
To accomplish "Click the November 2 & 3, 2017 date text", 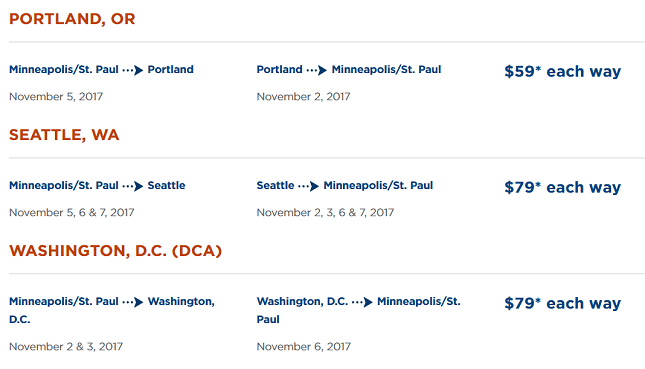I will tap(66, 347).
